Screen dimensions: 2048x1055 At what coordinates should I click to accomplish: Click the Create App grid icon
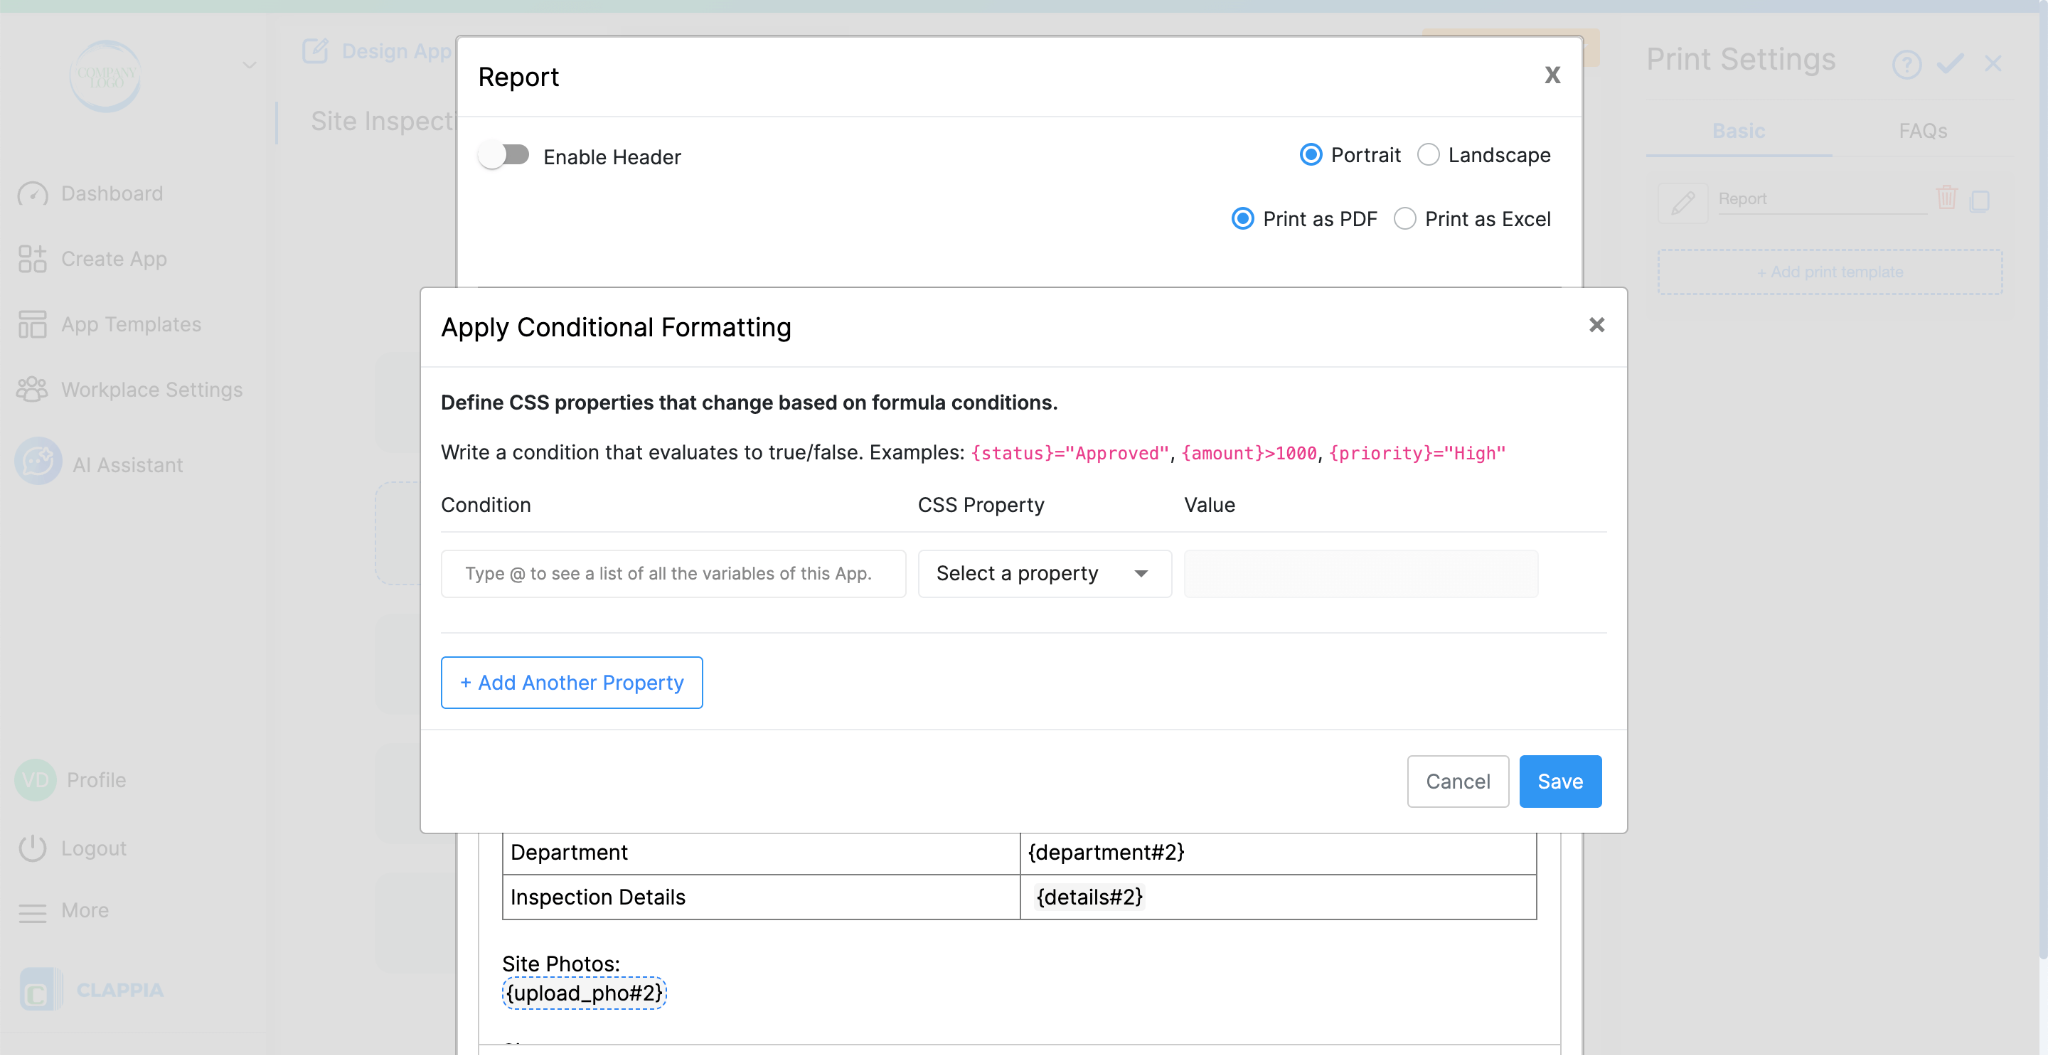(x=32, y=259)
